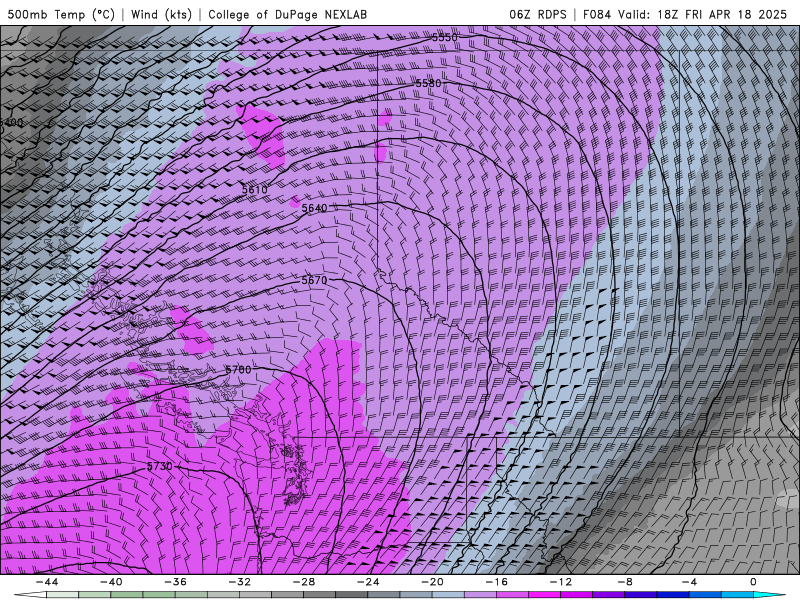The width and height of the screenshot is (800, 600).
Task: Click the -12 legend value
Action: click(x=561, y=582)
